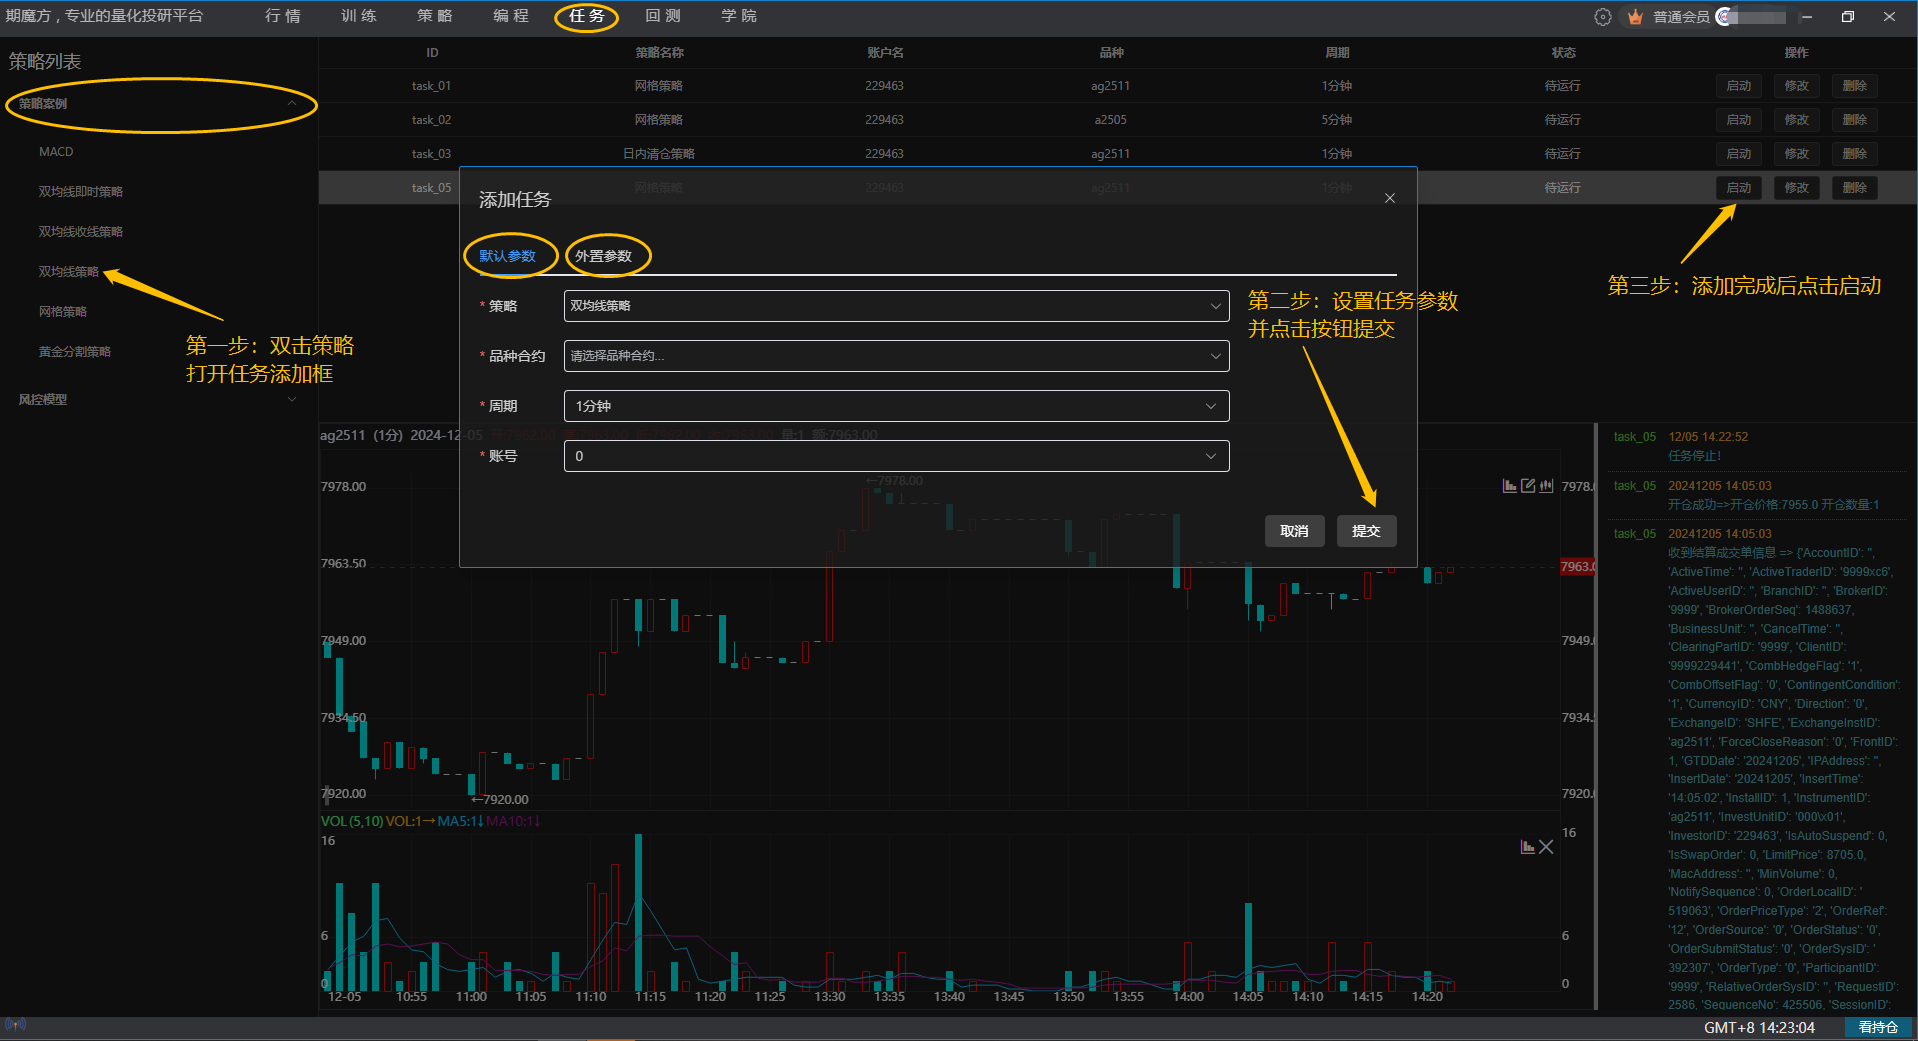Image resolution: width=1918 pixels, height=1041 pixels.
Task: Open the 回测 menu in top bar
Action: pos(662,16)
